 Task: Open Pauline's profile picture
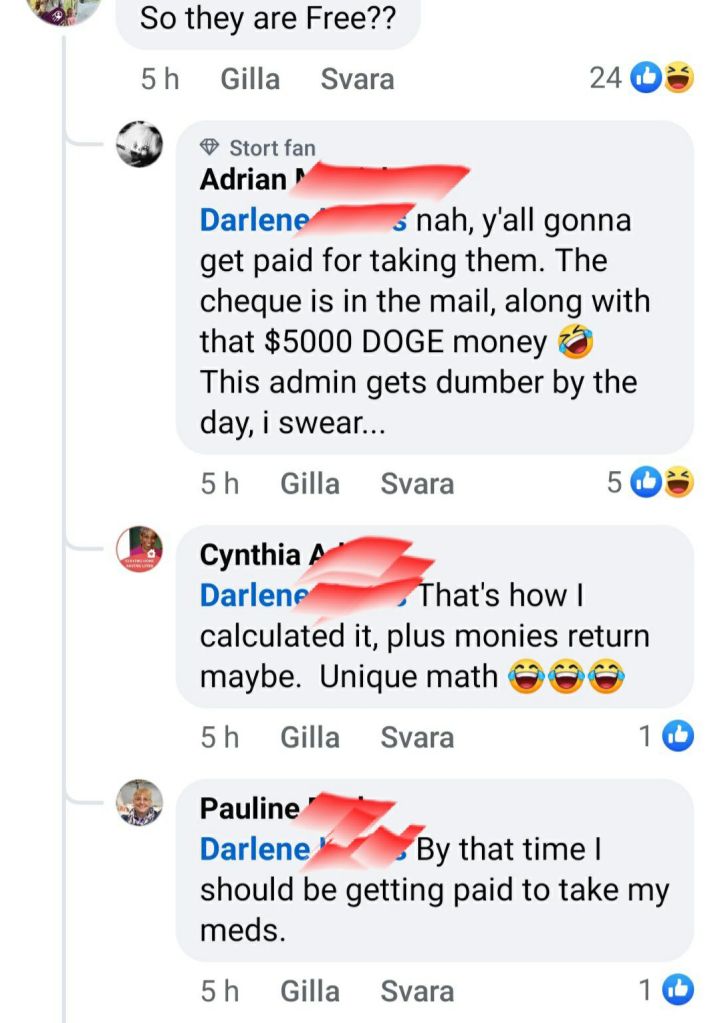click(139, 802)
